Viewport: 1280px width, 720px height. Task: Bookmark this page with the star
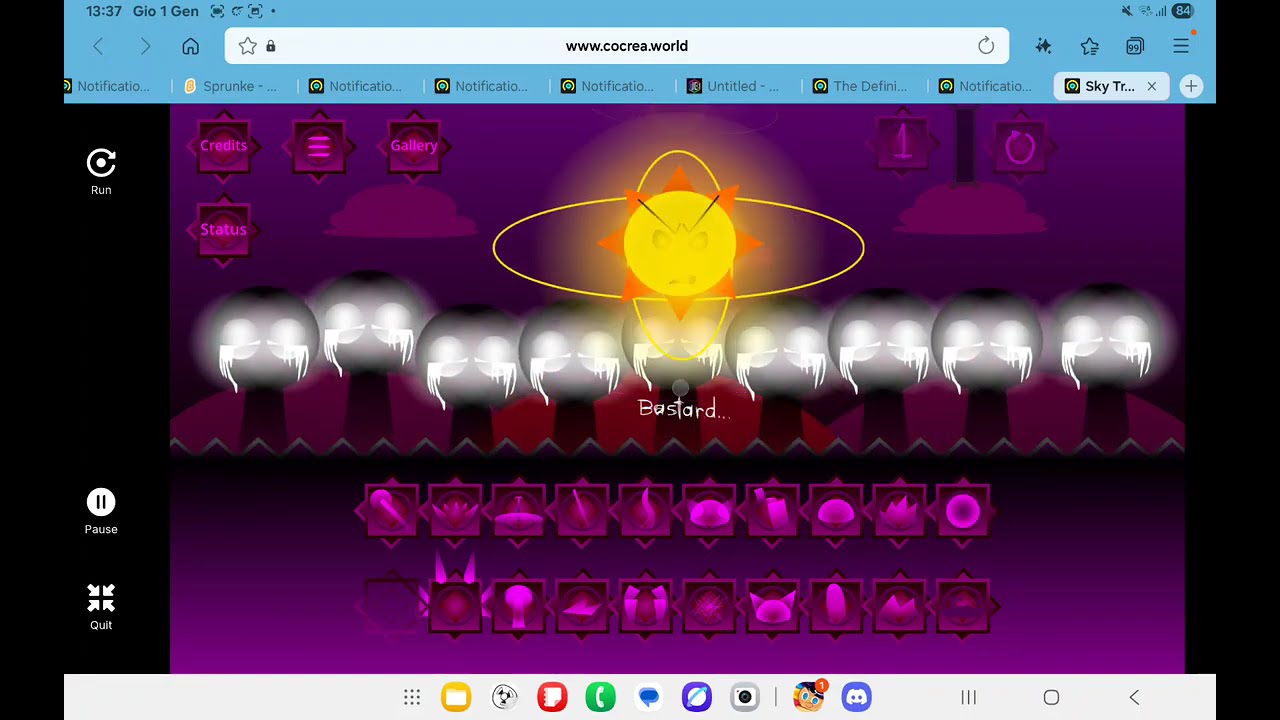(247, 46)
